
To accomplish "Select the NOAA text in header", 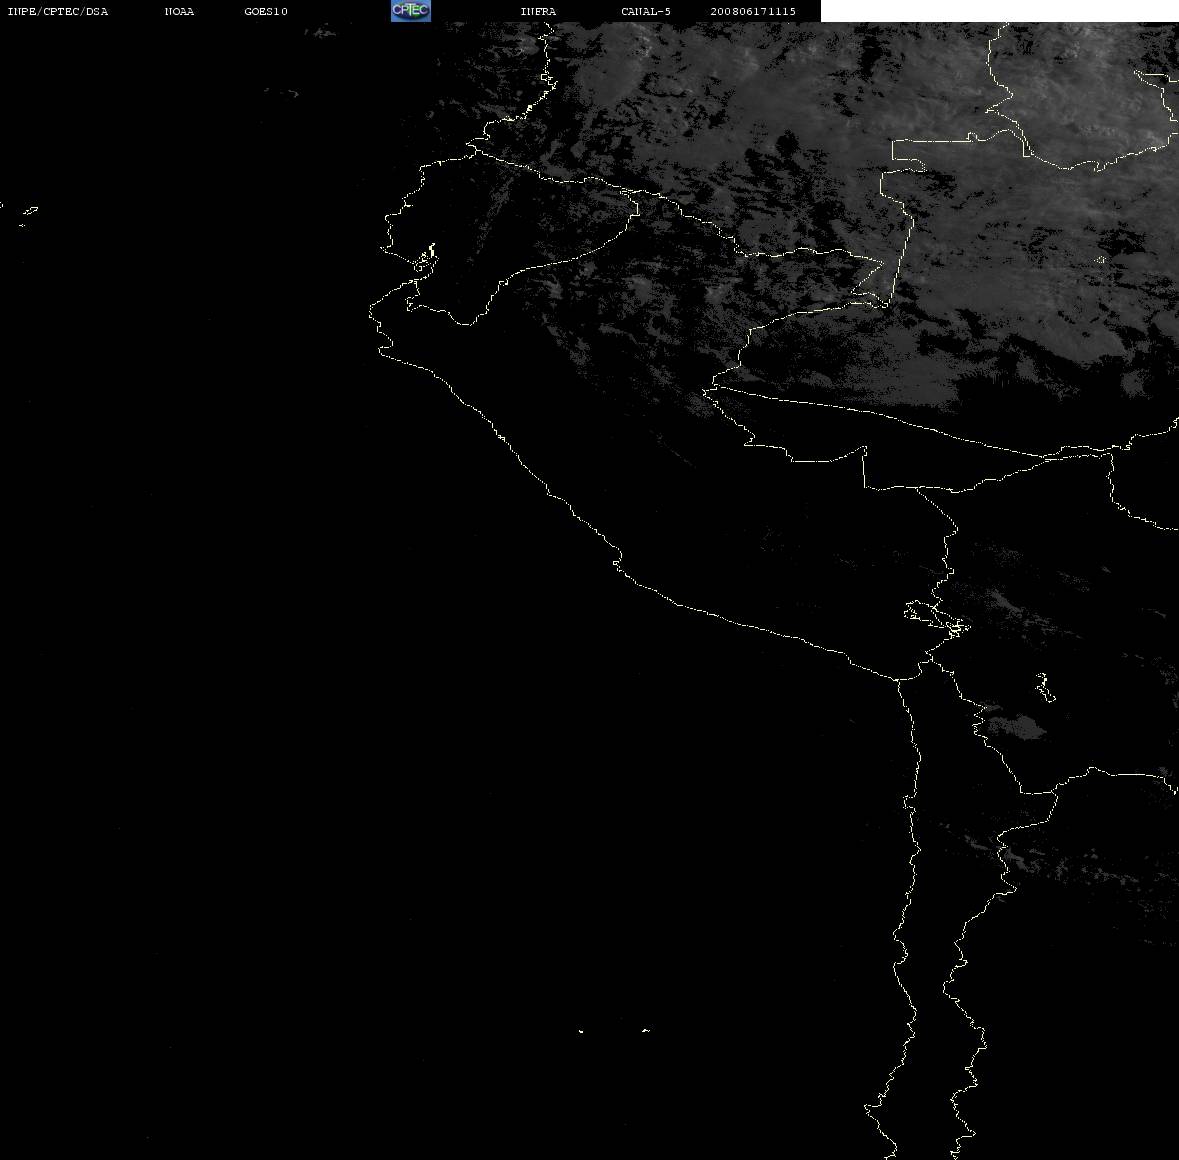I will pyautogui.click(x=179, y=11).
